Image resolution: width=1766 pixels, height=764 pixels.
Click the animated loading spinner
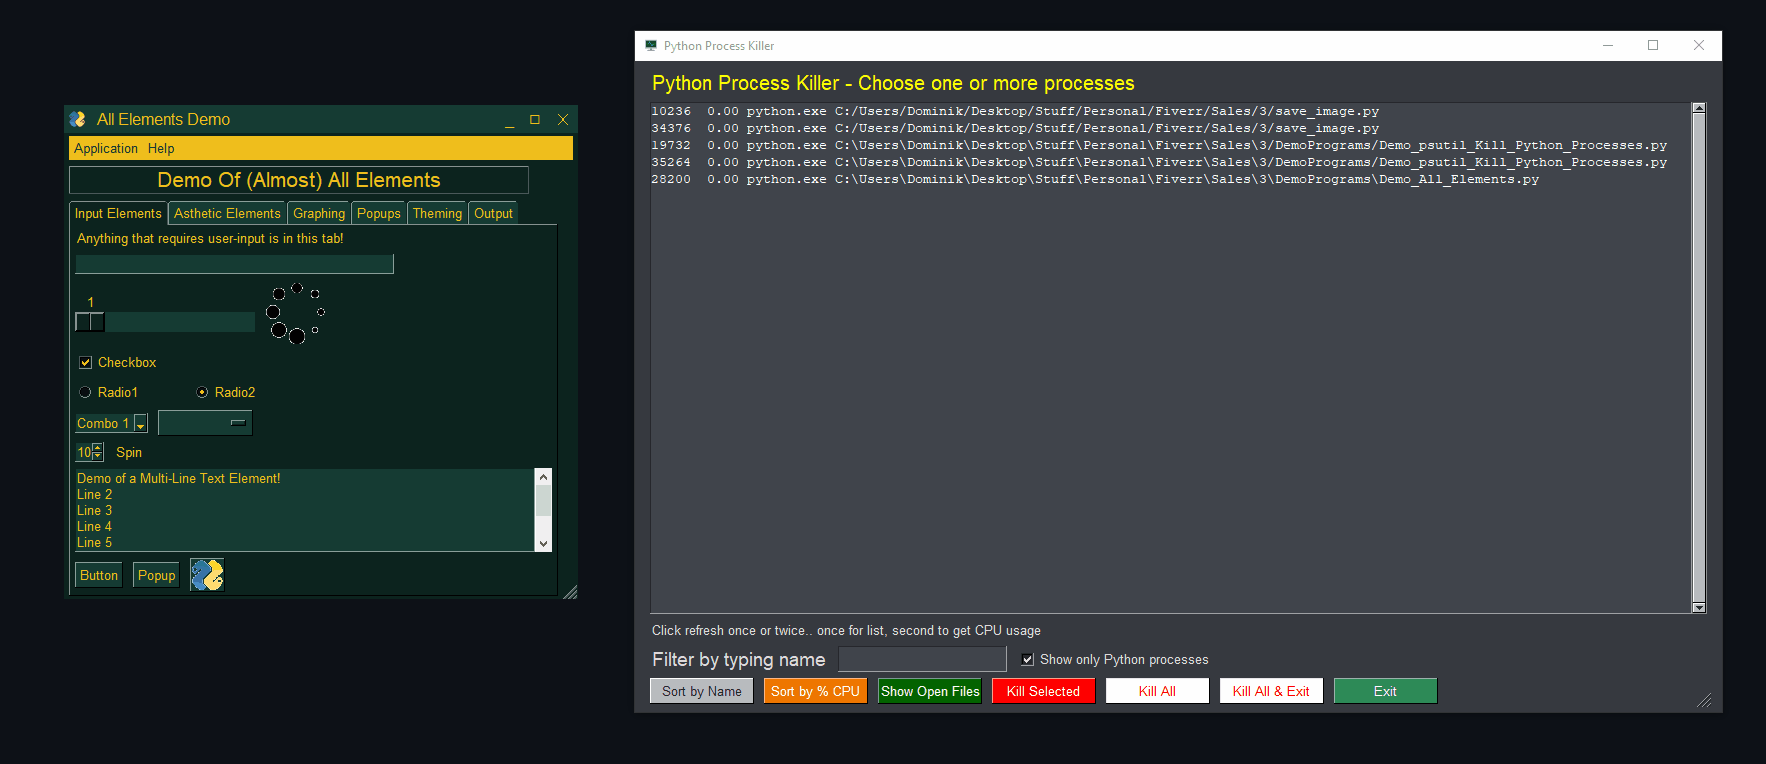click(295, 313)
